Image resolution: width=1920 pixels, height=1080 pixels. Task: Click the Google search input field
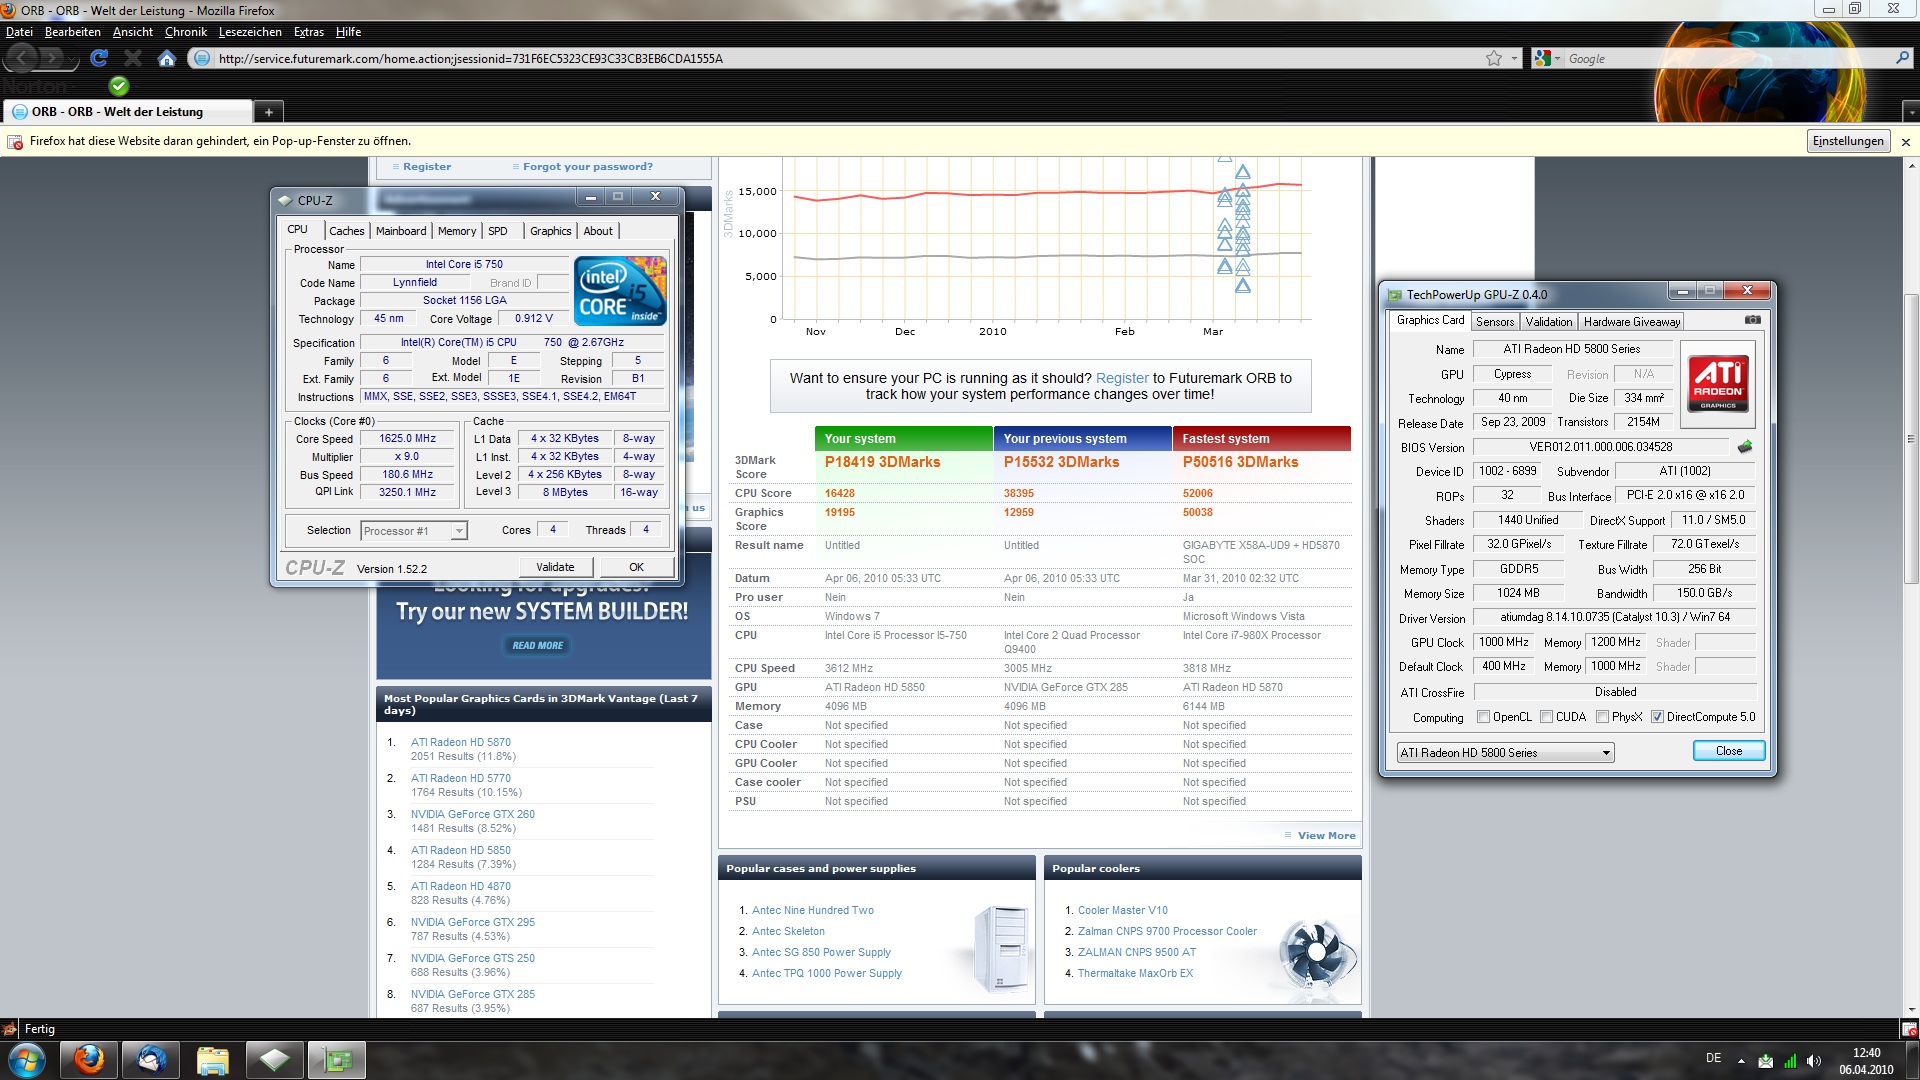[x=1730, y=58]
